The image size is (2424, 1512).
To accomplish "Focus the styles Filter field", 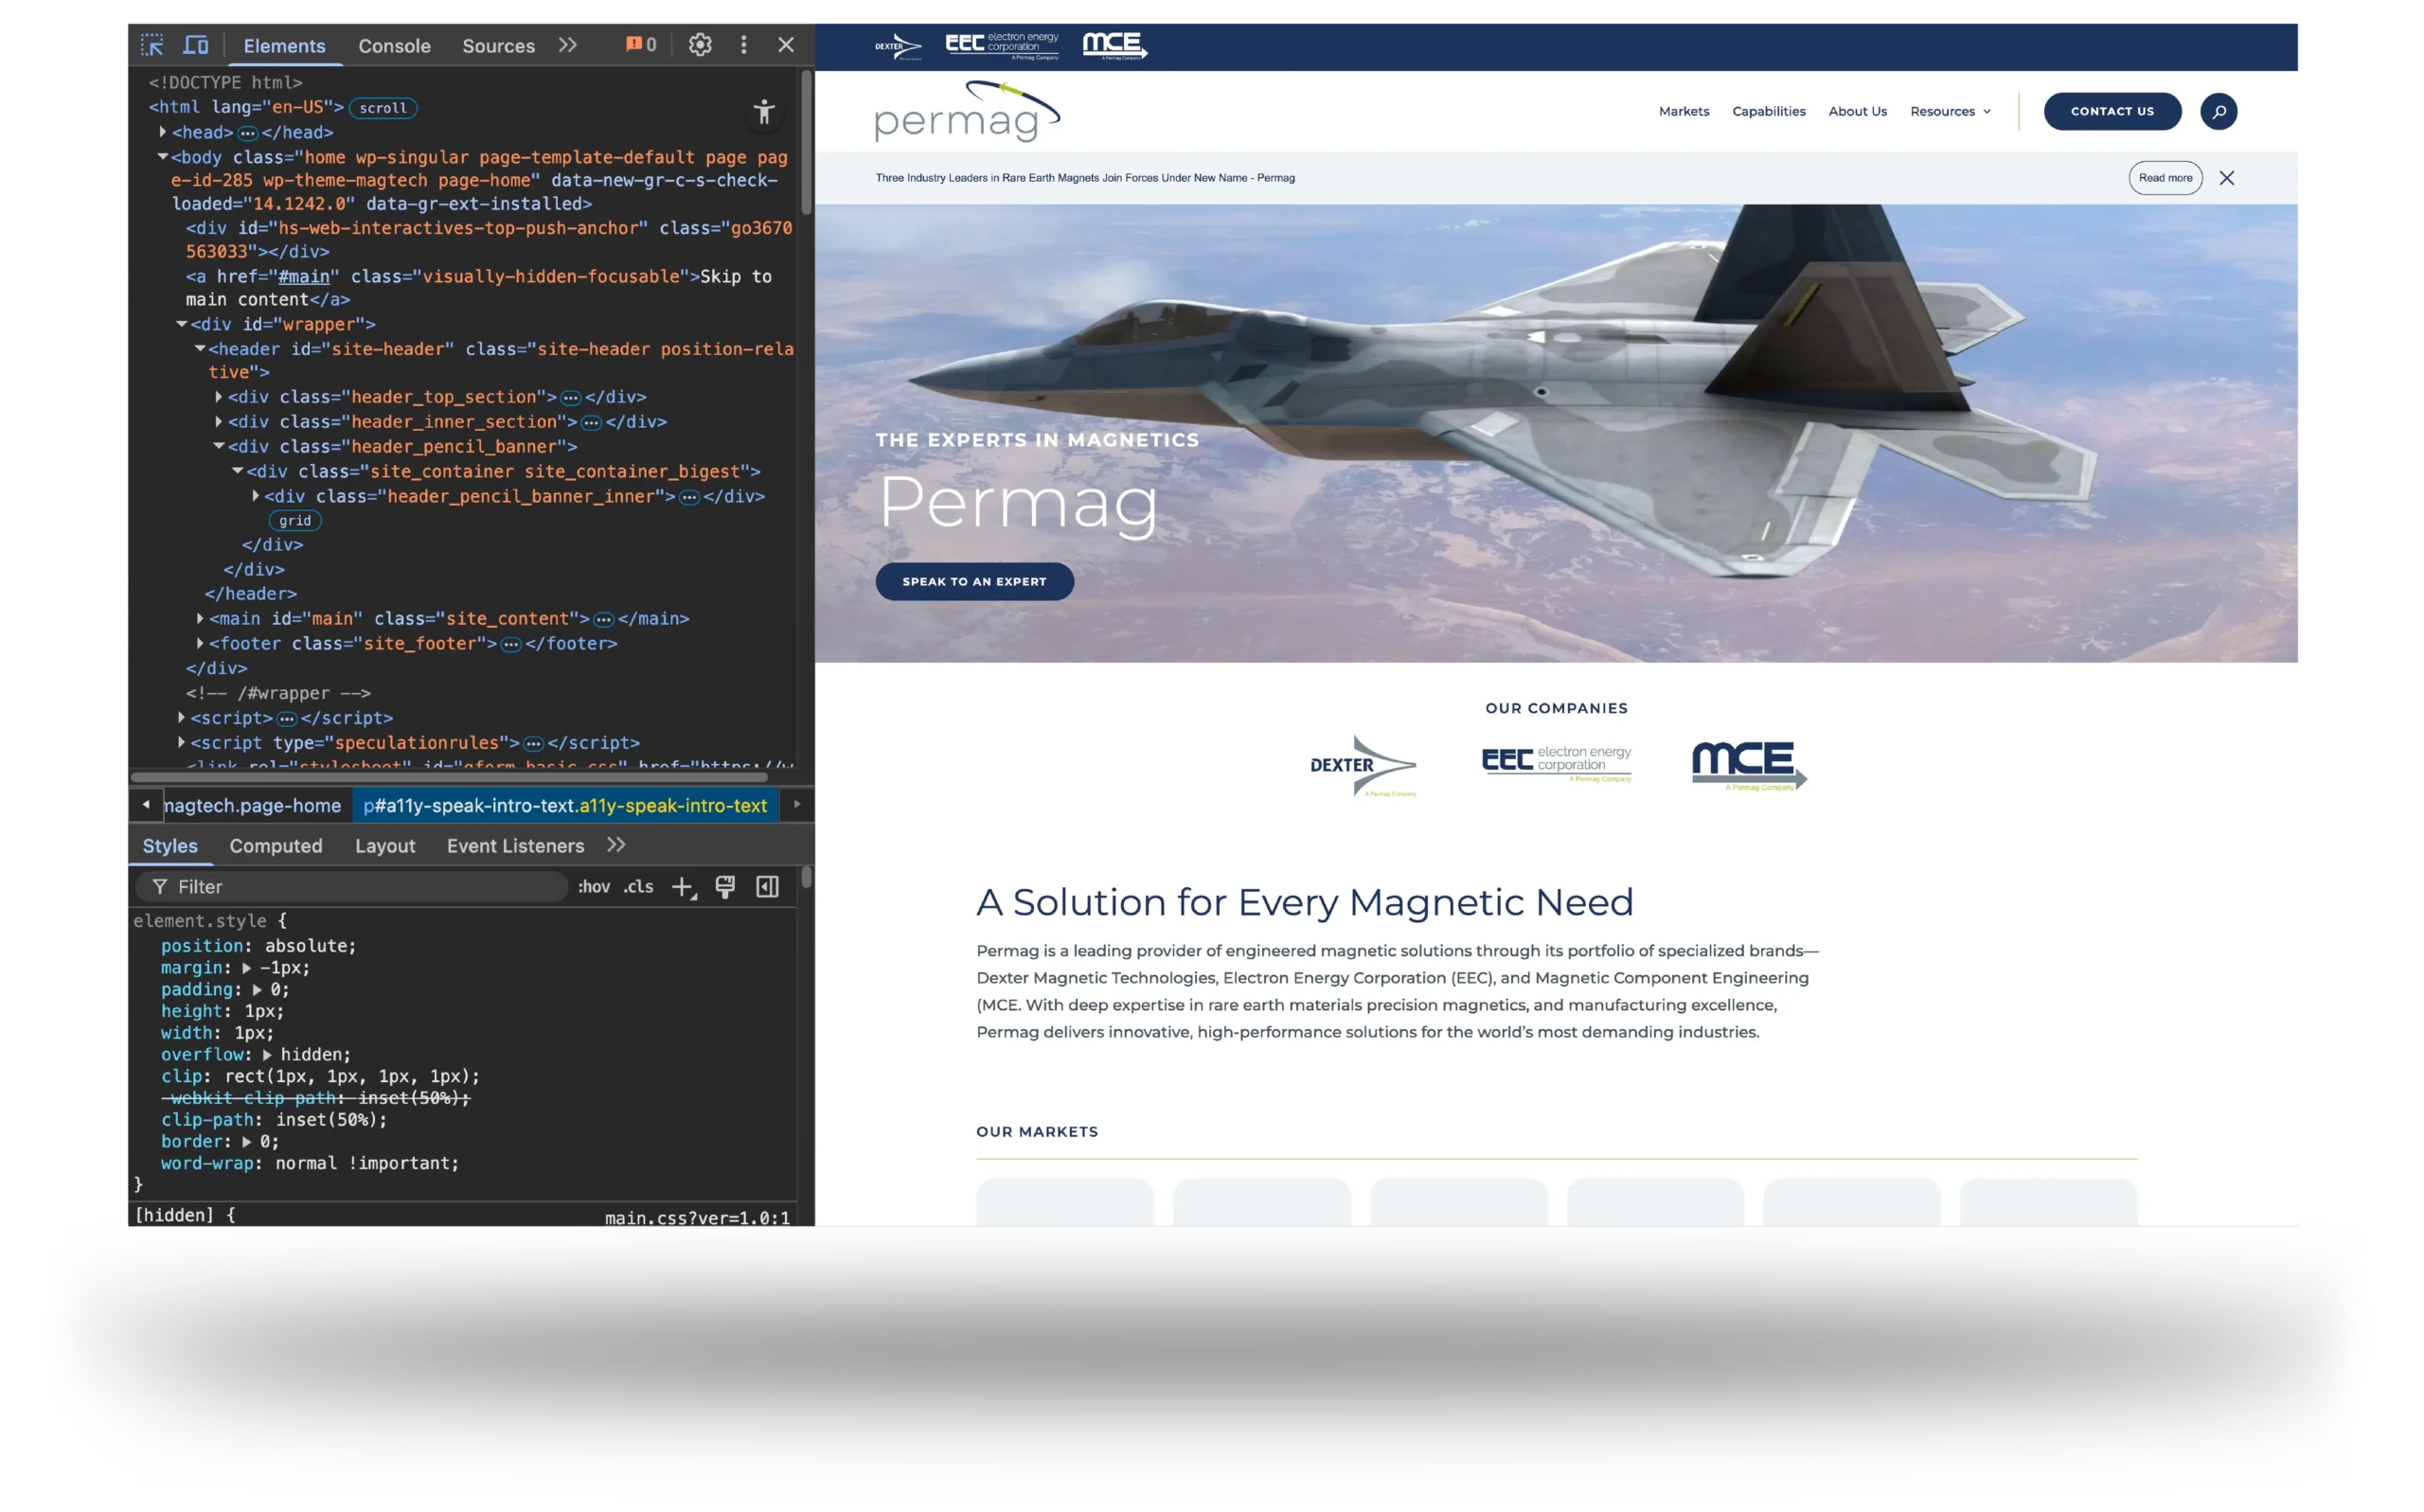I will [x=352, y=887].
